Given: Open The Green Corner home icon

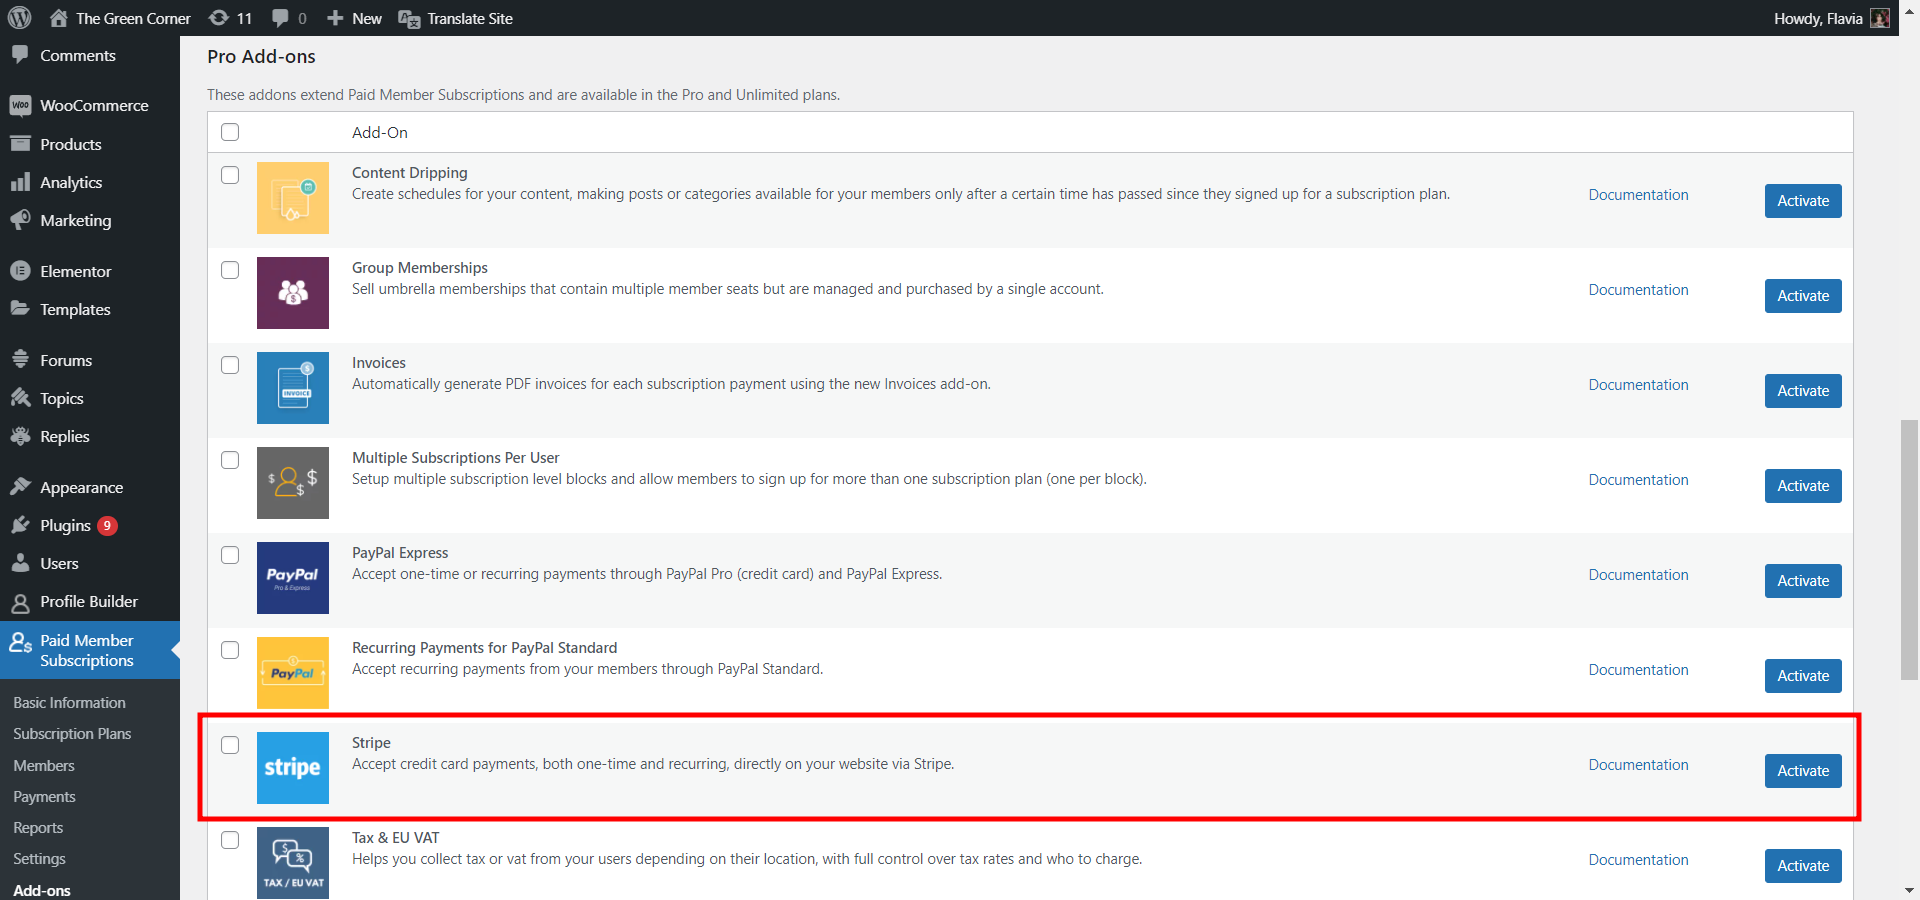Looking at the screenshot, I should [x=59, y=18].
